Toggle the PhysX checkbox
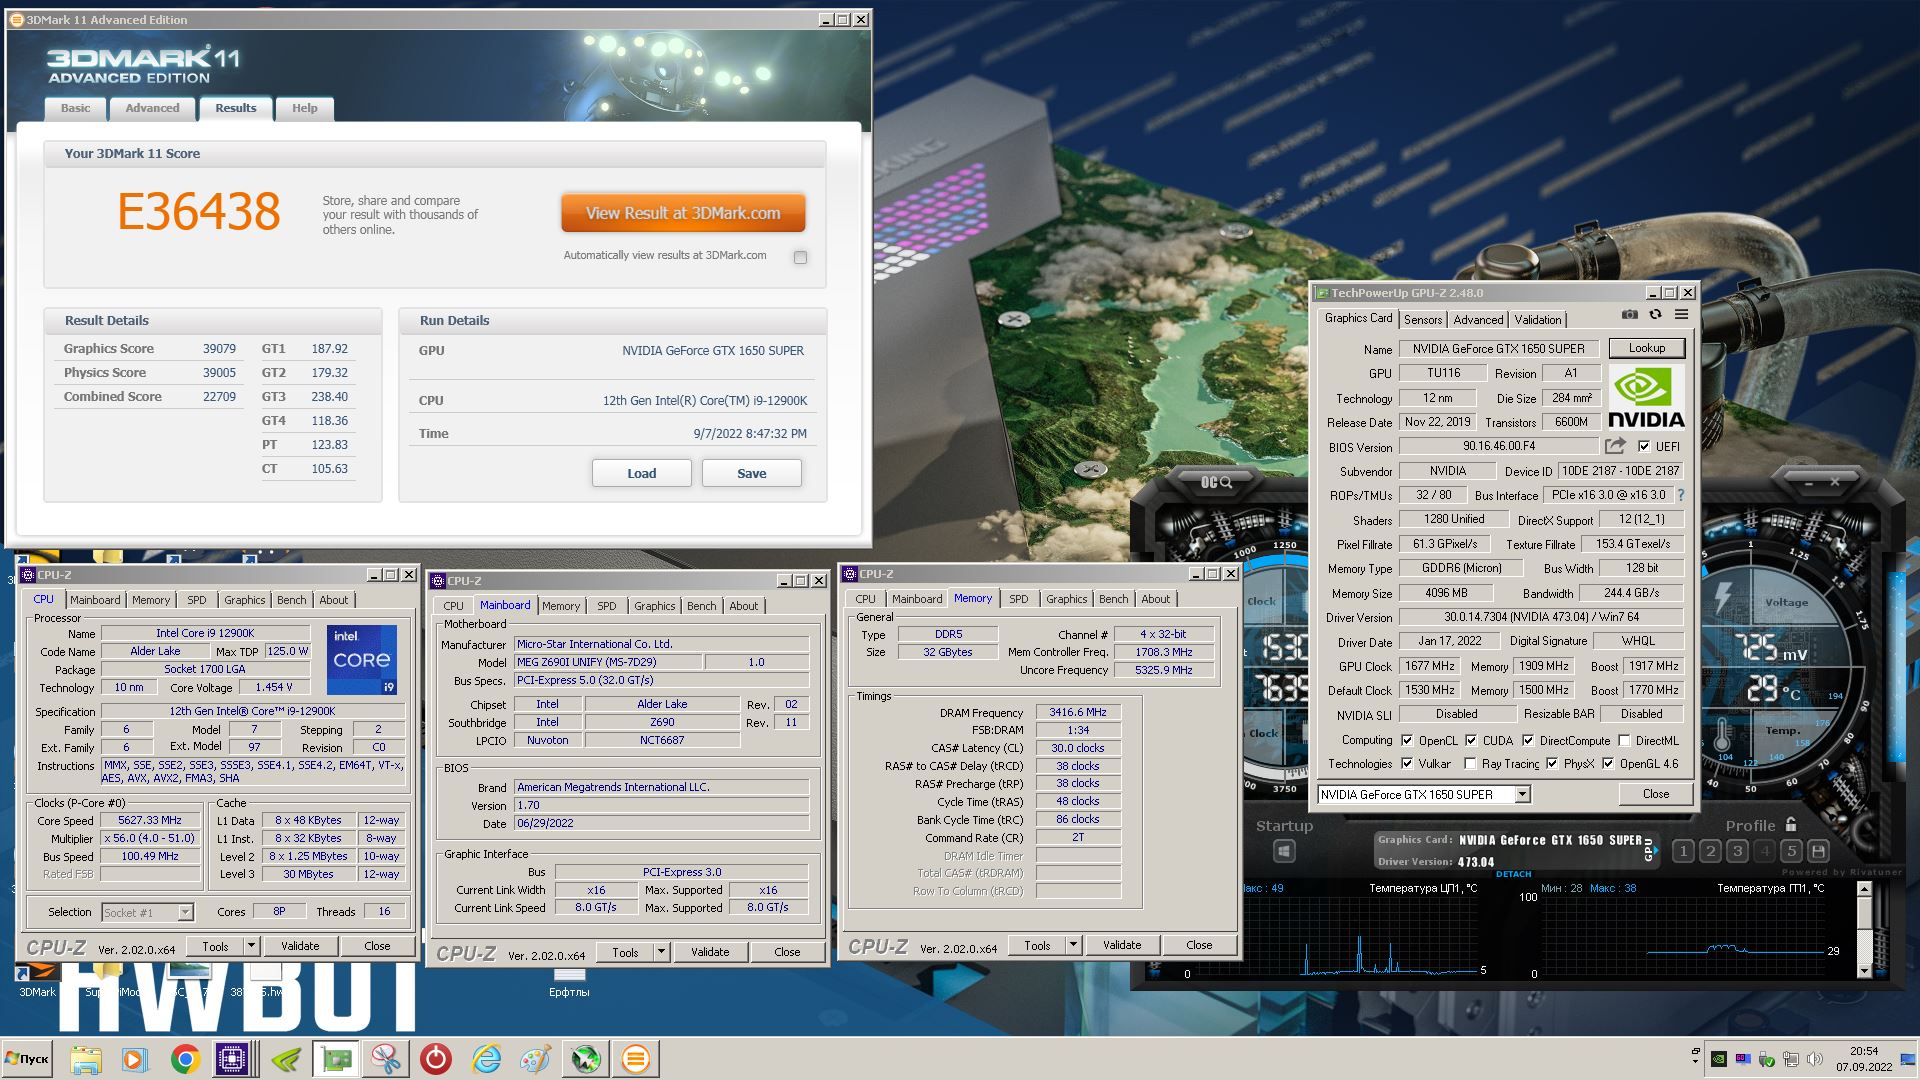Image resolution: width=1920 pixels, height=1080 pixels. (x=1552, y=764)
